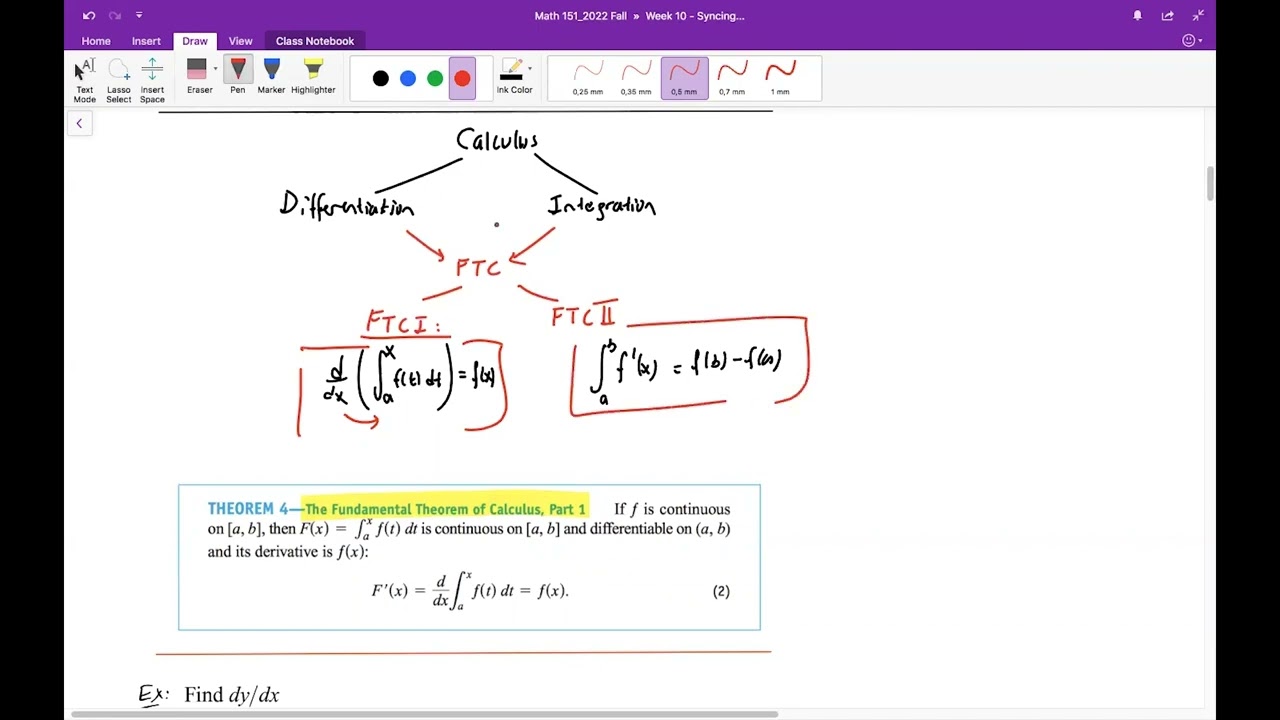Expand dropdown arrow beside smiley face
The width and height of the screenshot is (1280, 720).
(1200, 41)
